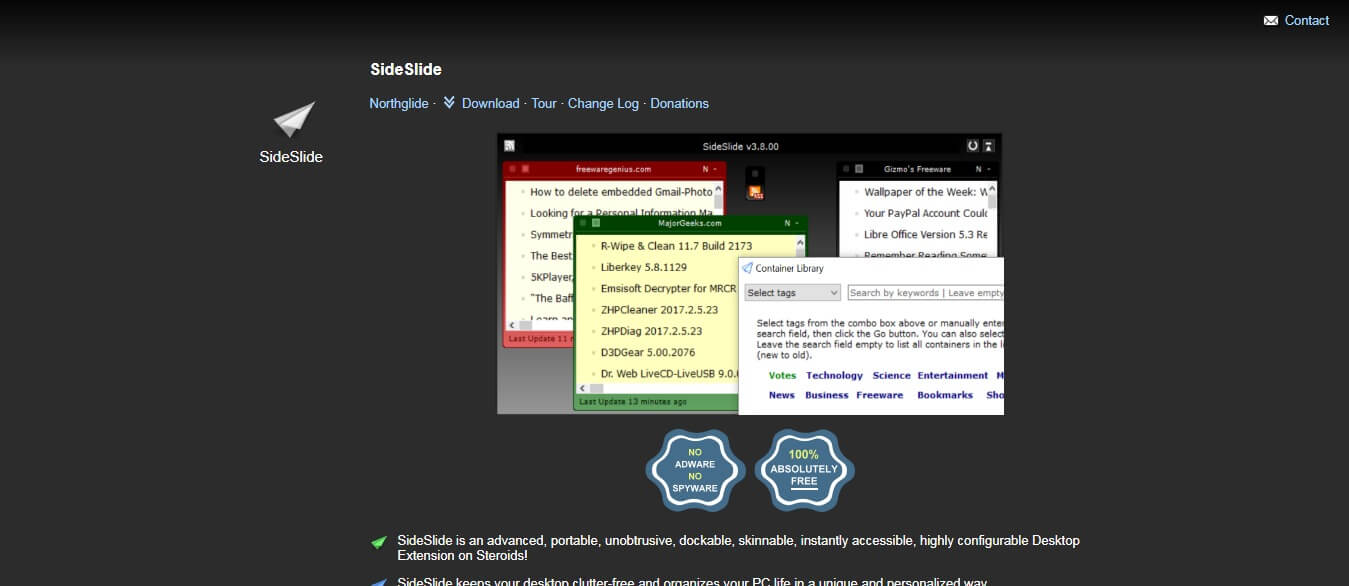Click the No Adware No Spyware badge

[696, 470]
